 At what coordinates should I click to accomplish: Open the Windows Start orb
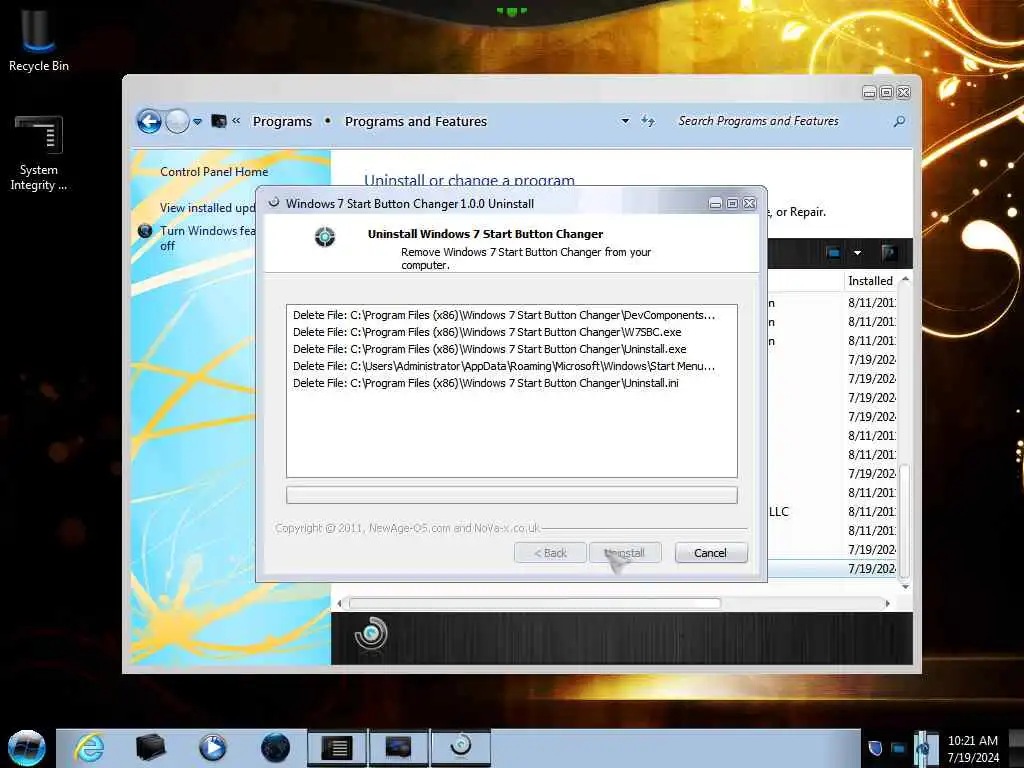click(27, 747)
